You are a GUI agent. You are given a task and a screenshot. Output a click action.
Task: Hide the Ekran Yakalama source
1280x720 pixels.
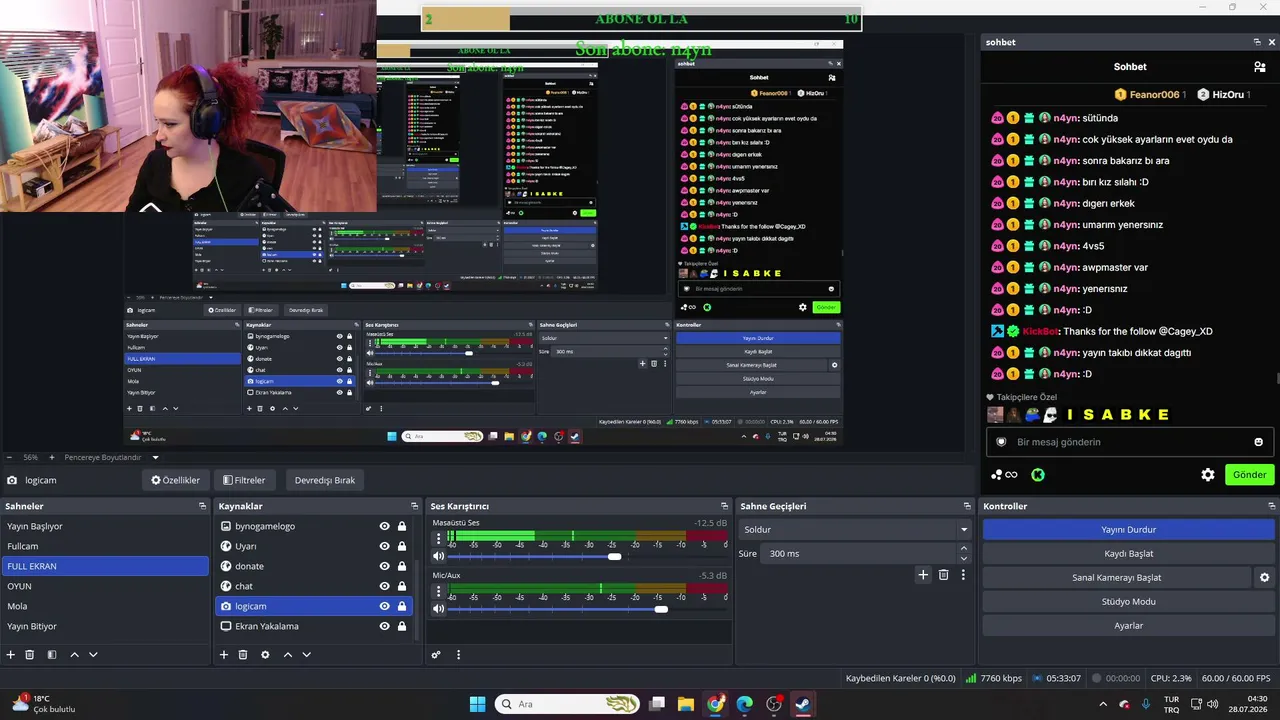coord(385,626)
